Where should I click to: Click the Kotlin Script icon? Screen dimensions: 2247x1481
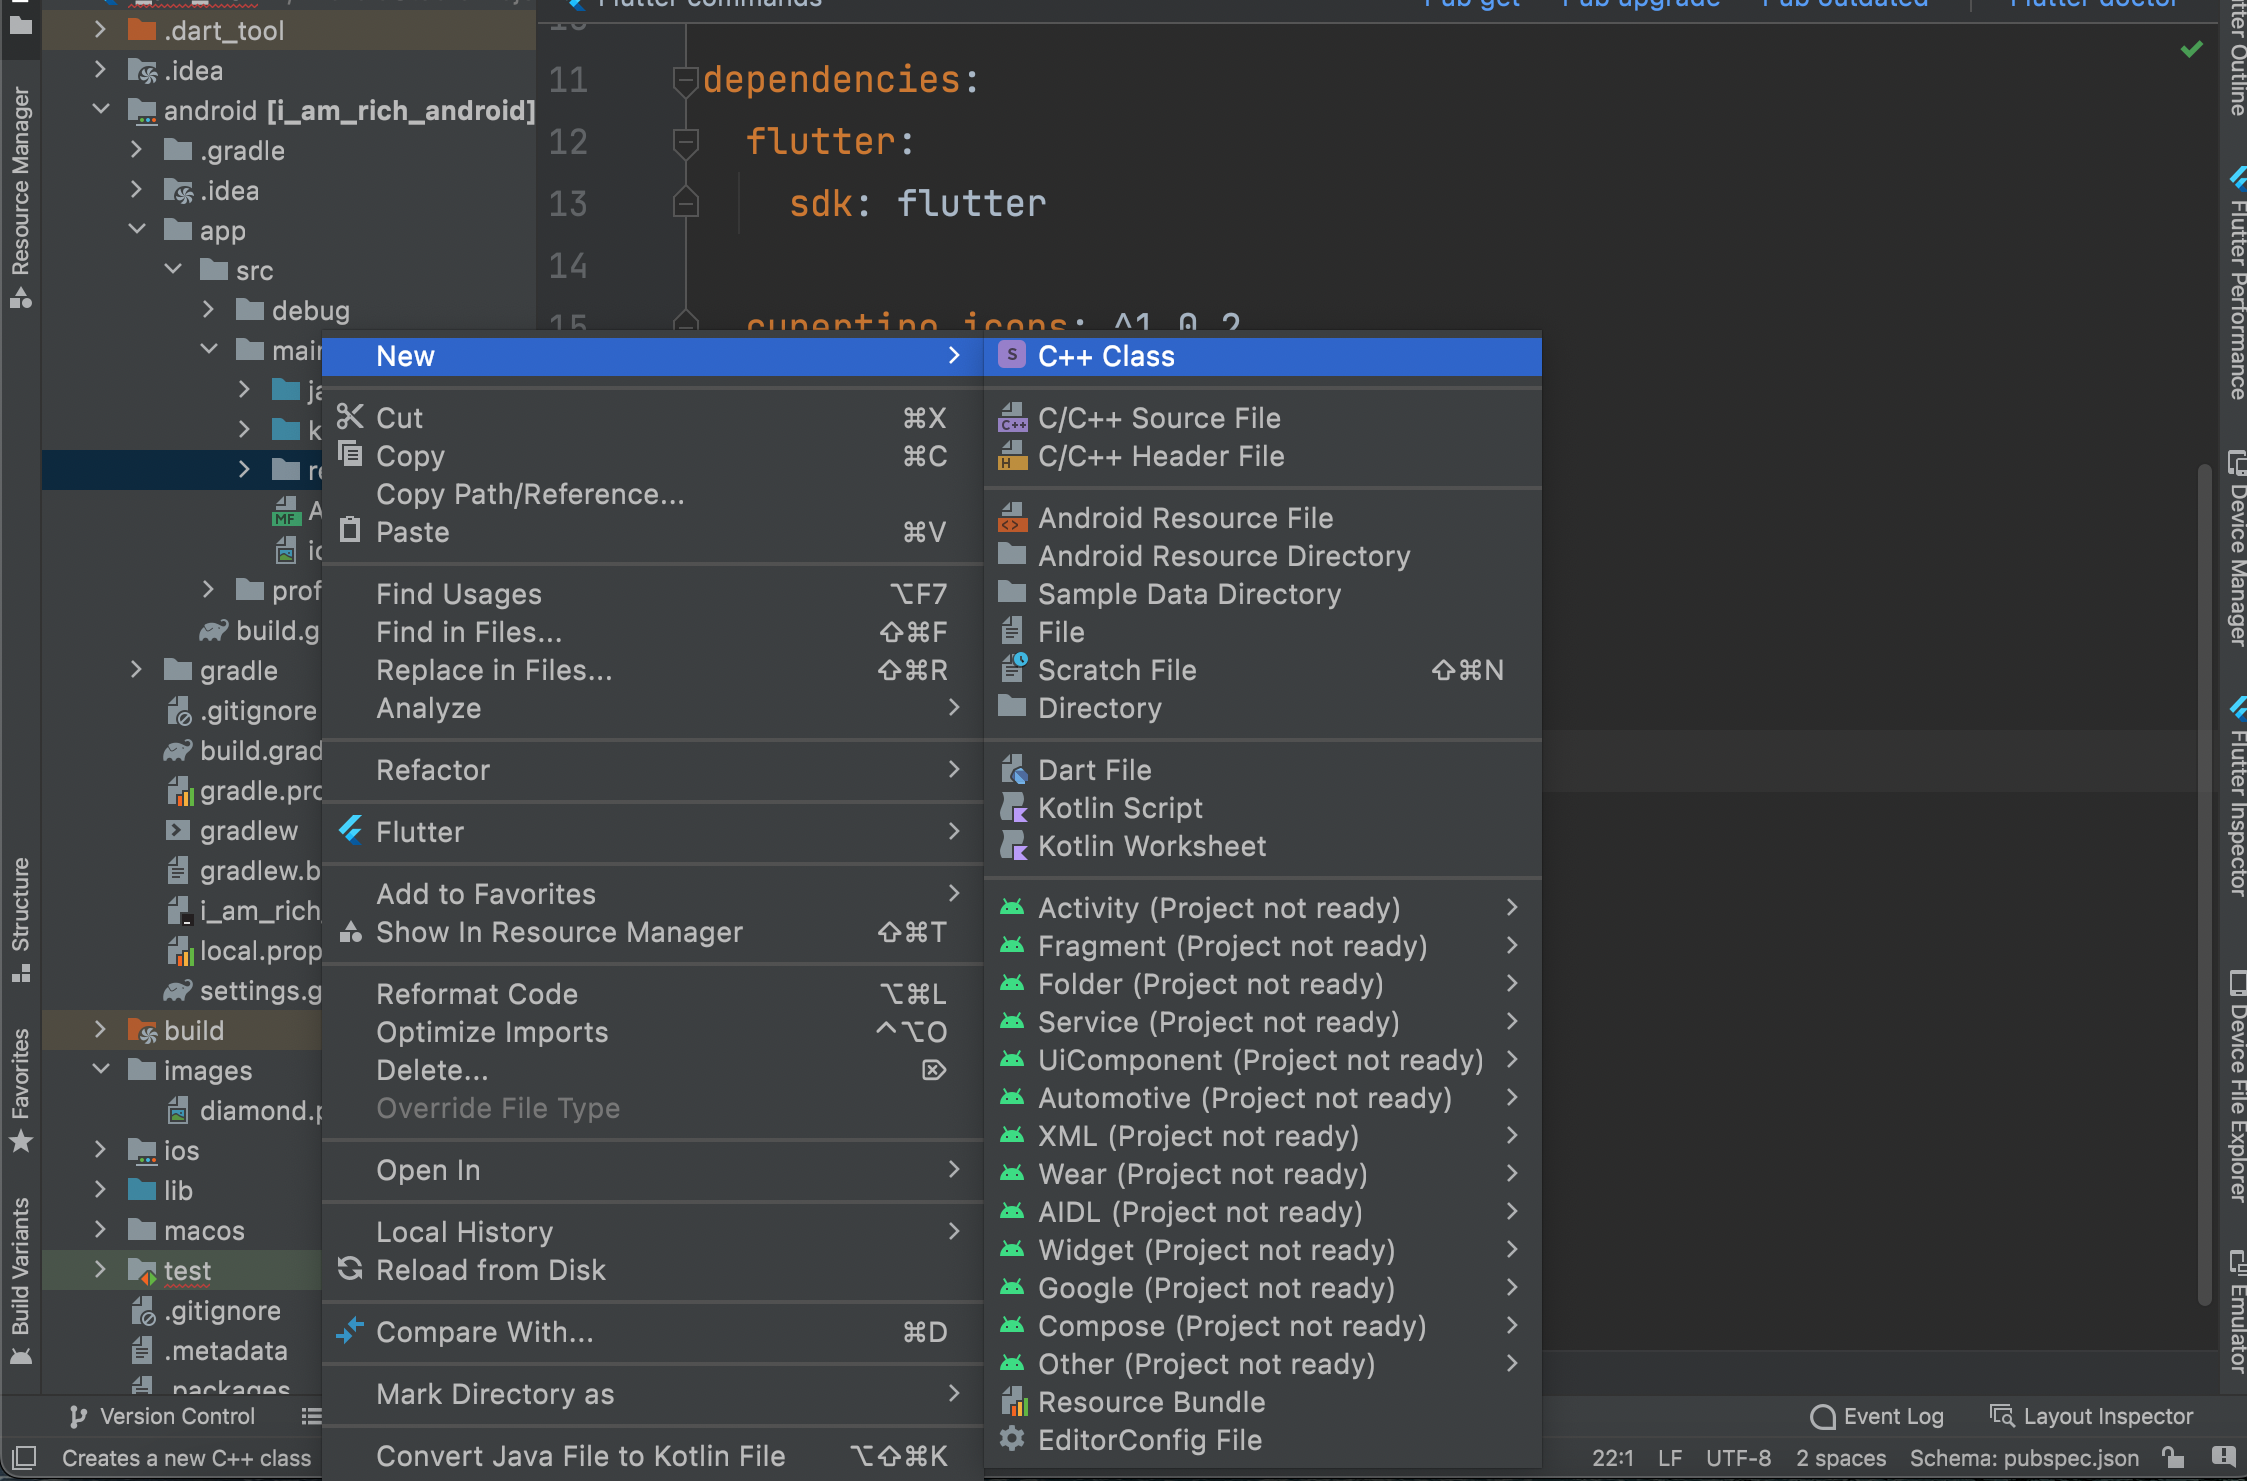point(1012,808)
